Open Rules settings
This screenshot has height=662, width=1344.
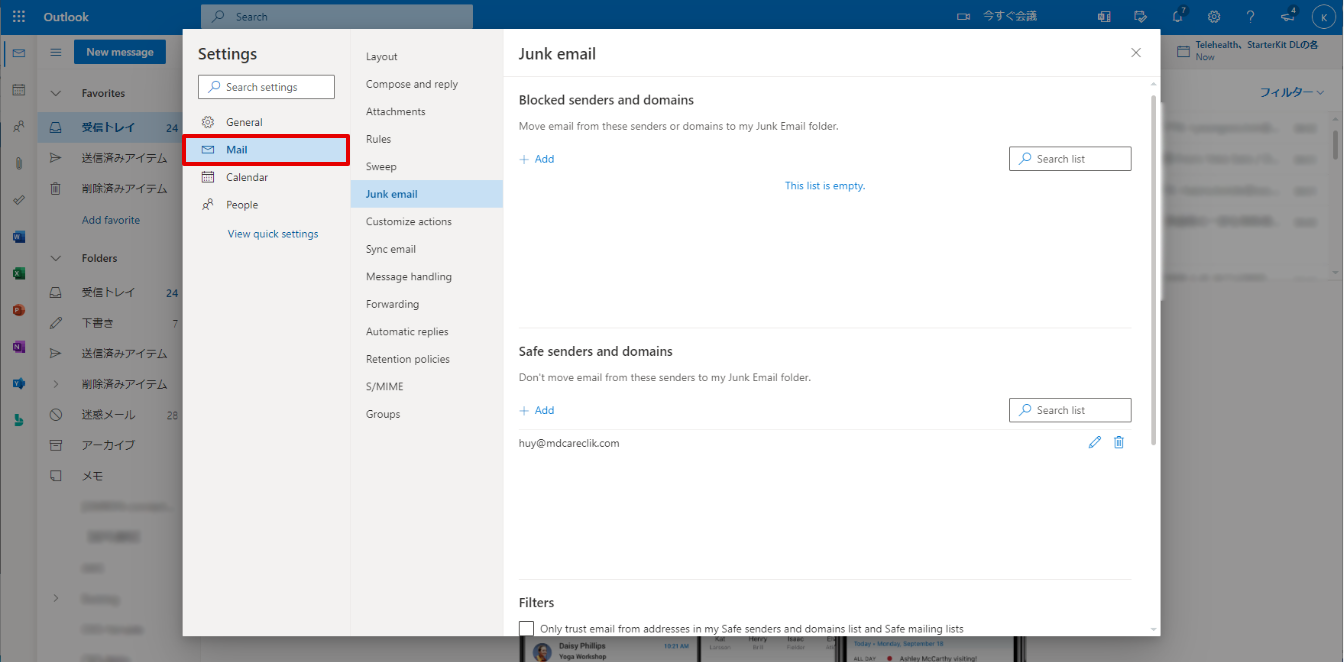(427, 139)
